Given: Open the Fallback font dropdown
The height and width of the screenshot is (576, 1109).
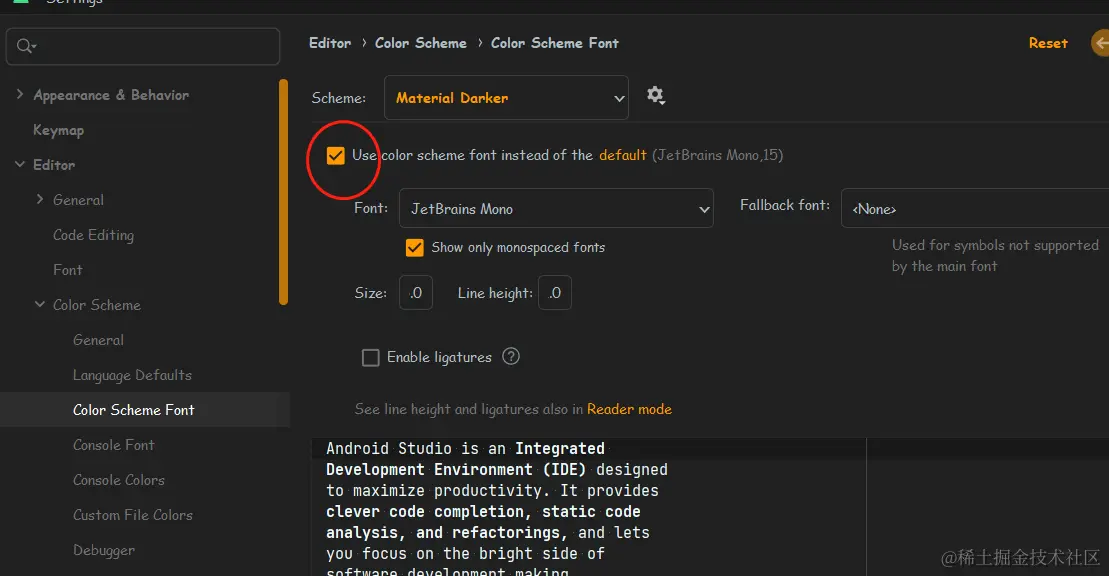Looking at the screenshot, I should [x=975, y=208].
